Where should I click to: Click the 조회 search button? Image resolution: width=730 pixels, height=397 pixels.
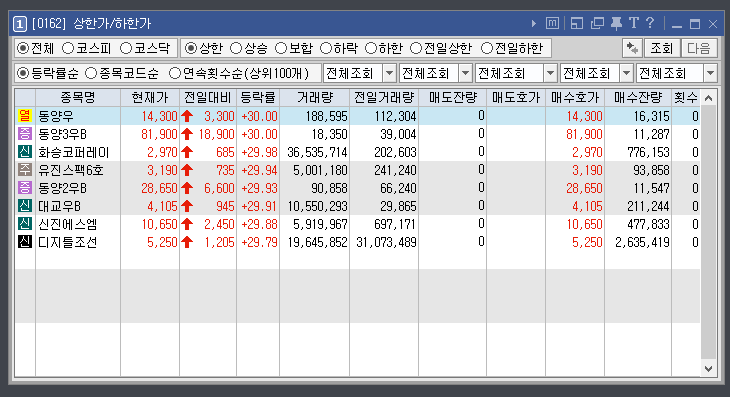coord(662,48)
